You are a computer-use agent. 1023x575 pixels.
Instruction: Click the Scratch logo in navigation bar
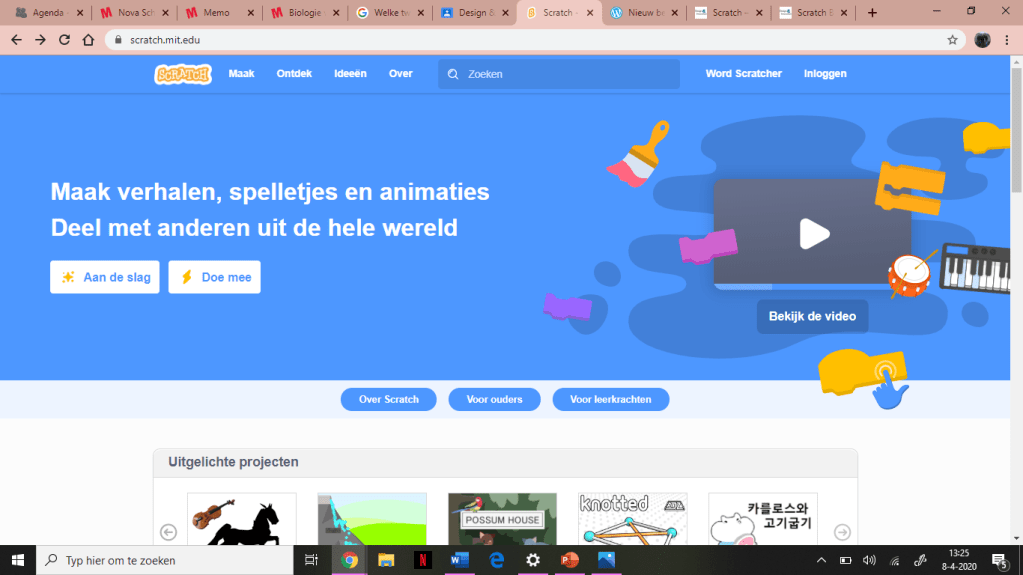point(183,74)
